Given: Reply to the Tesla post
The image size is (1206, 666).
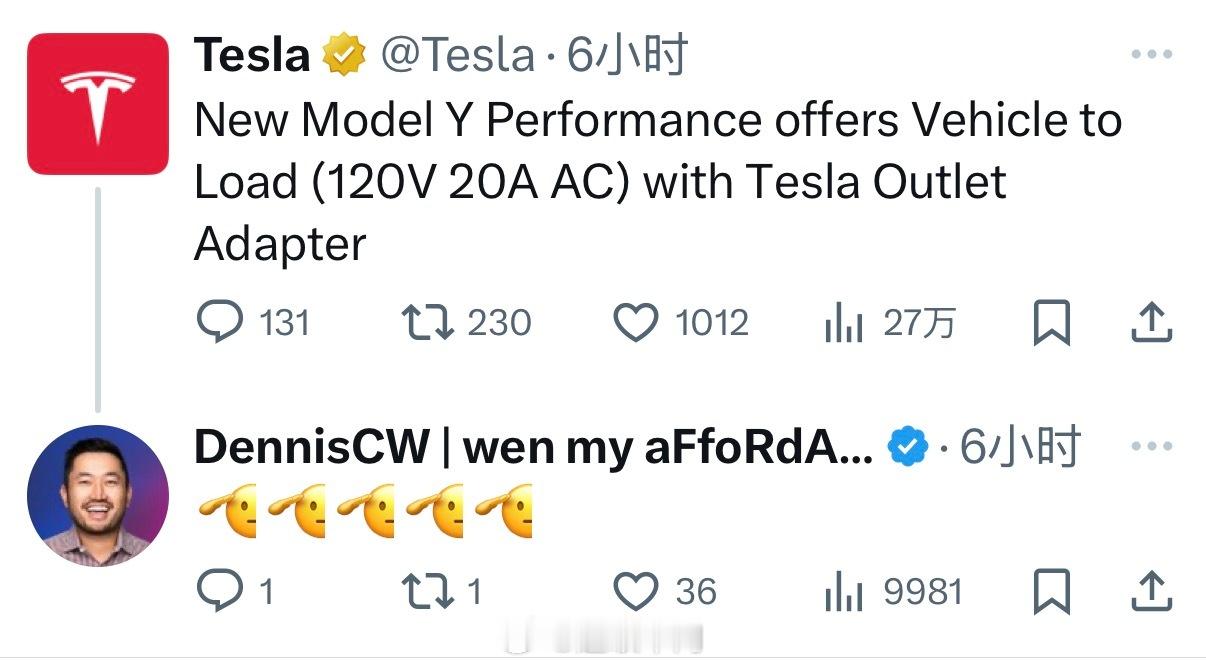Looking at the screenshot, I should pyautogui.click(x=219, y=322).
